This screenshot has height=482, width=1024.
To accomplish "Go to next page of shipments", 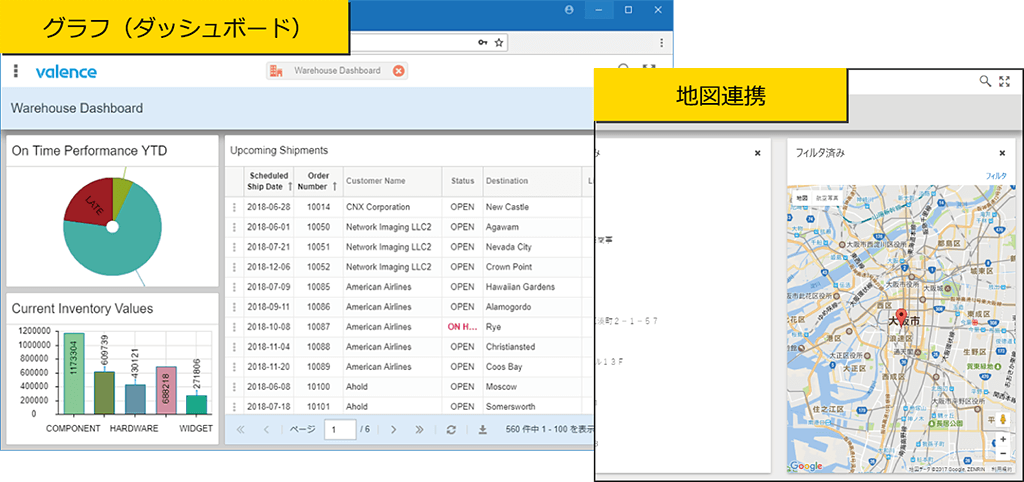I will (x=394, y=430).
